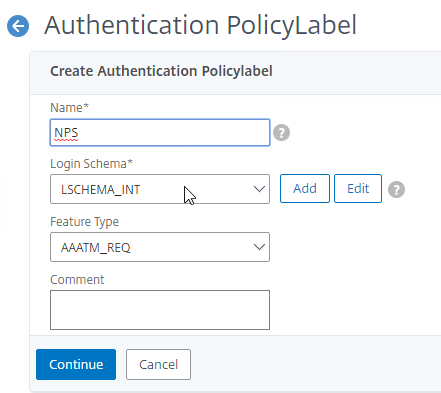Viewport: 441px width, 393px height.
Task: Select the LSCHEMA_INT value in Login Schema
Action: click(x=100, y=190)
